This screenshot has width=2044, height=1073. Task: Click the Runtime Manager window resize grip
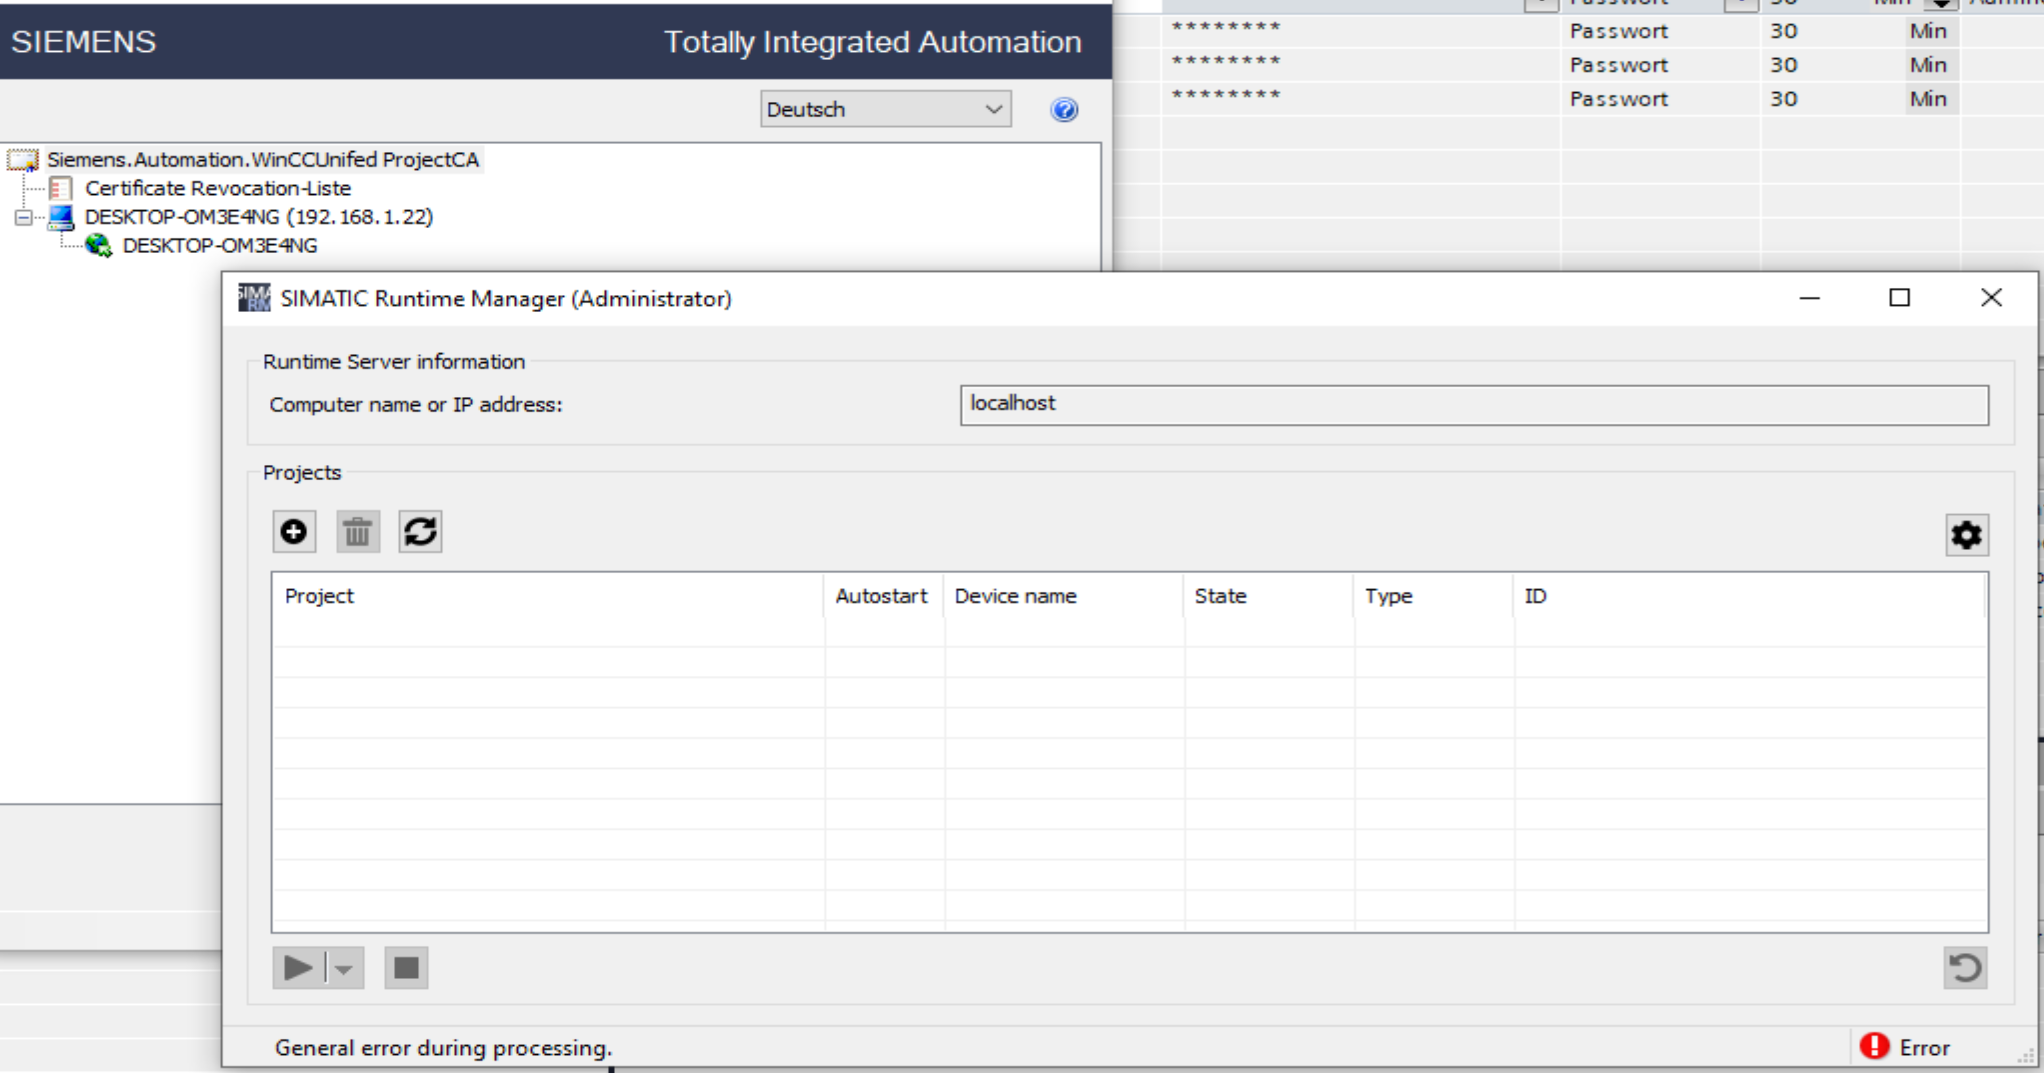click(x=2025, y=1056)
